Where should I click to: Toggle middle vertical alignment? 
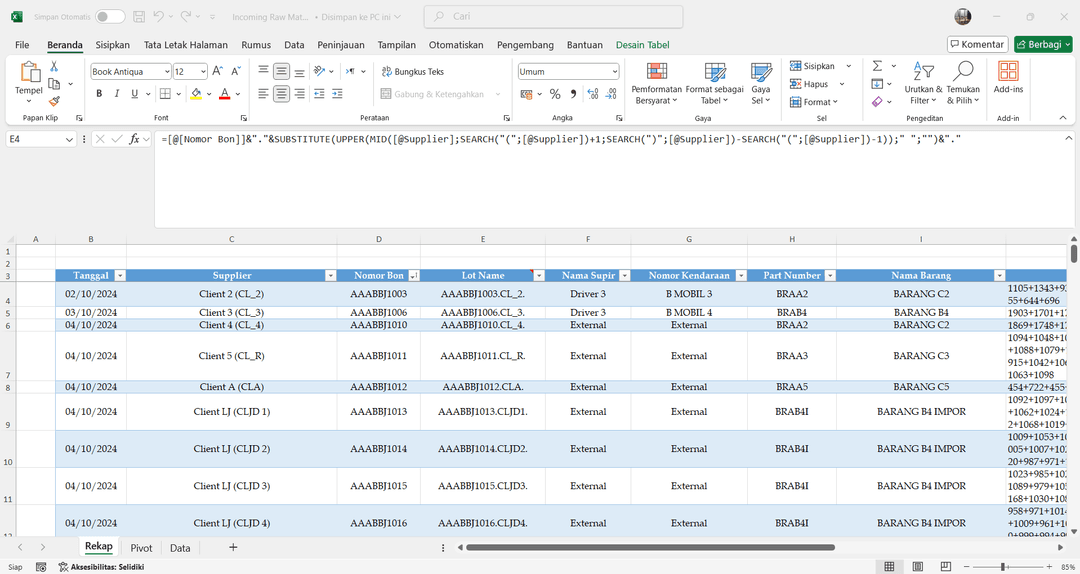coord(281,71)
